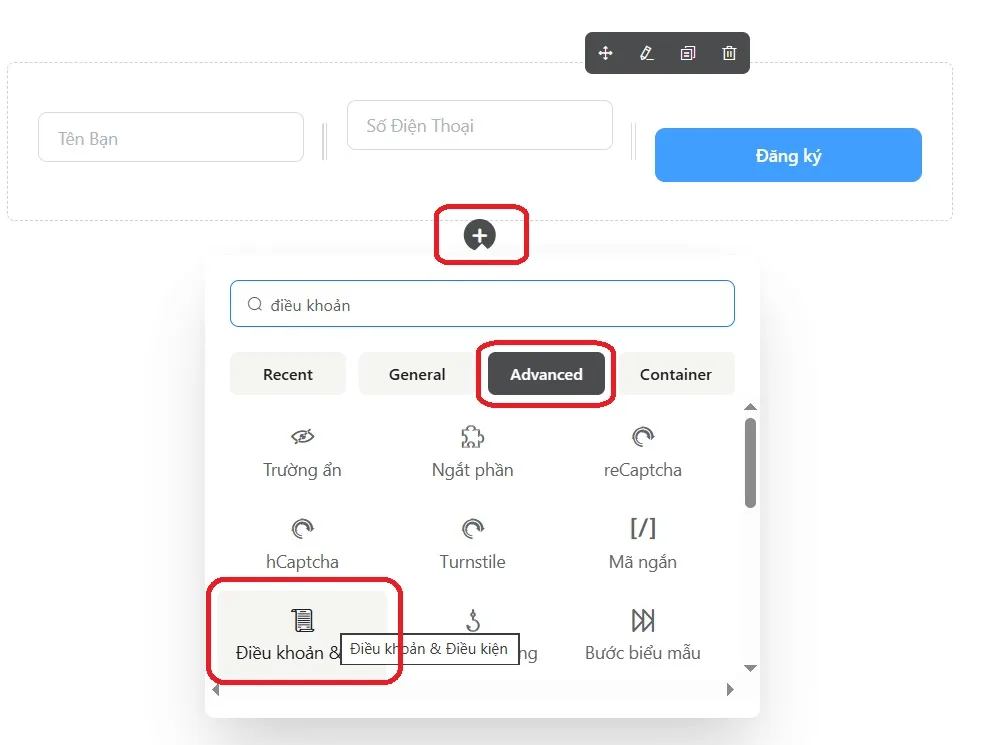This screenshot has height=745, width=1001.
Task: Click the trash Delete icon in the toolbar
Action: [728, 53]
